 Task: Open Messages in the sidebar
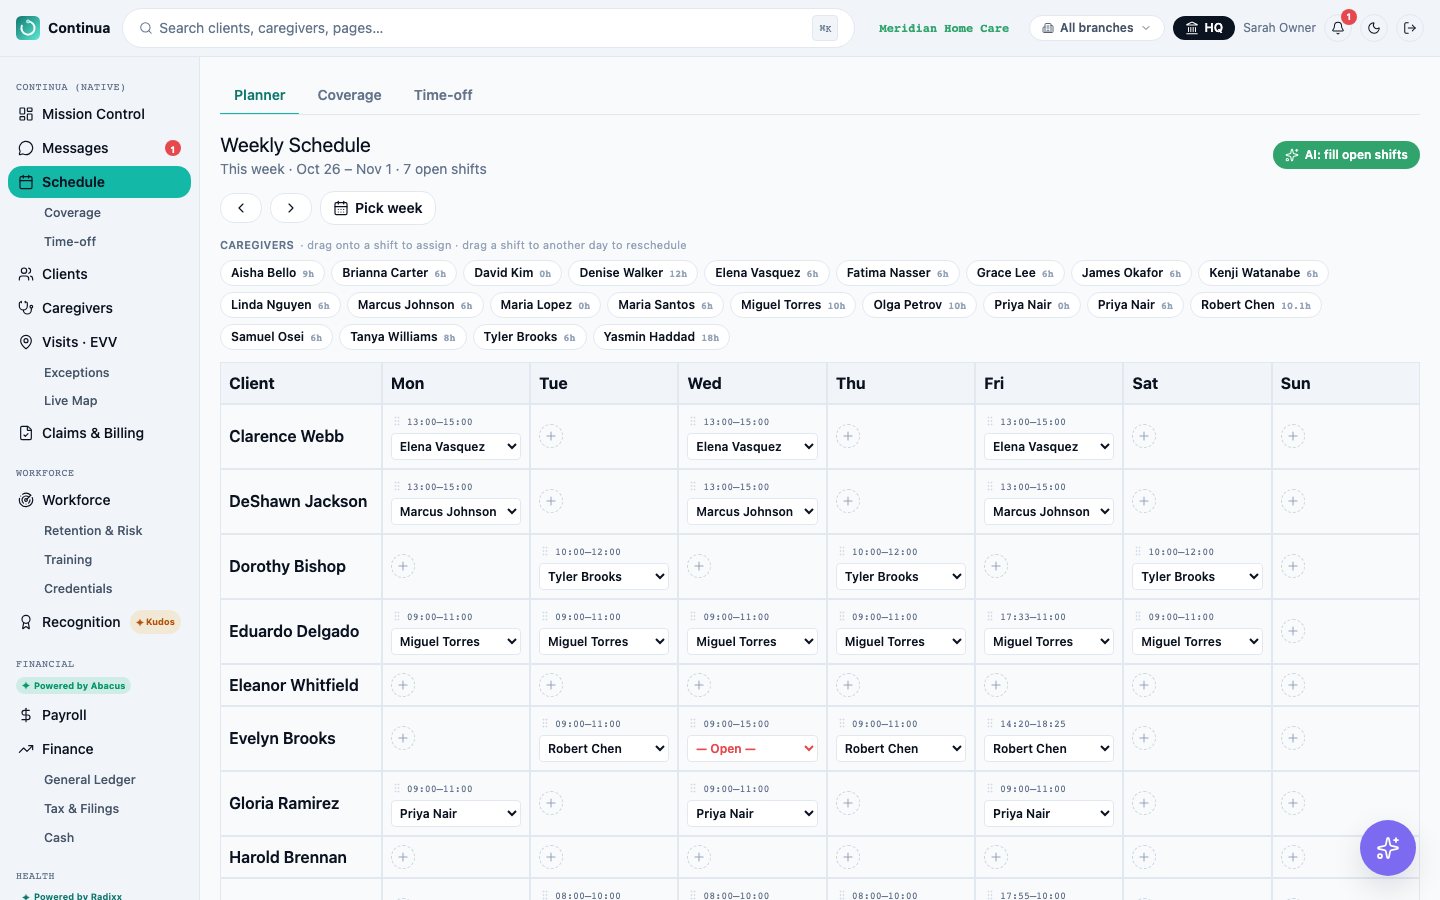click(x=99, y=148)
